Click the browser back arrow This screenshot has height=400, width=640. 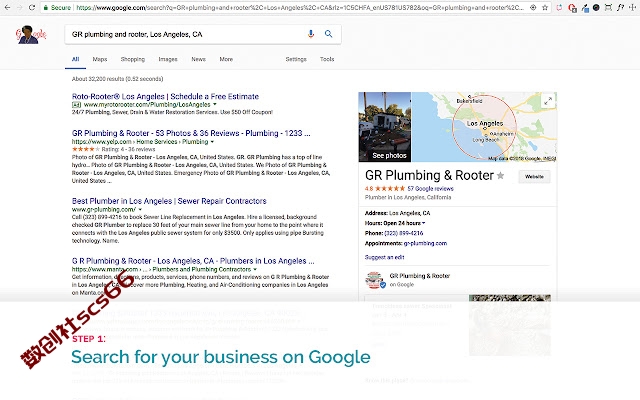click(7, 7)
